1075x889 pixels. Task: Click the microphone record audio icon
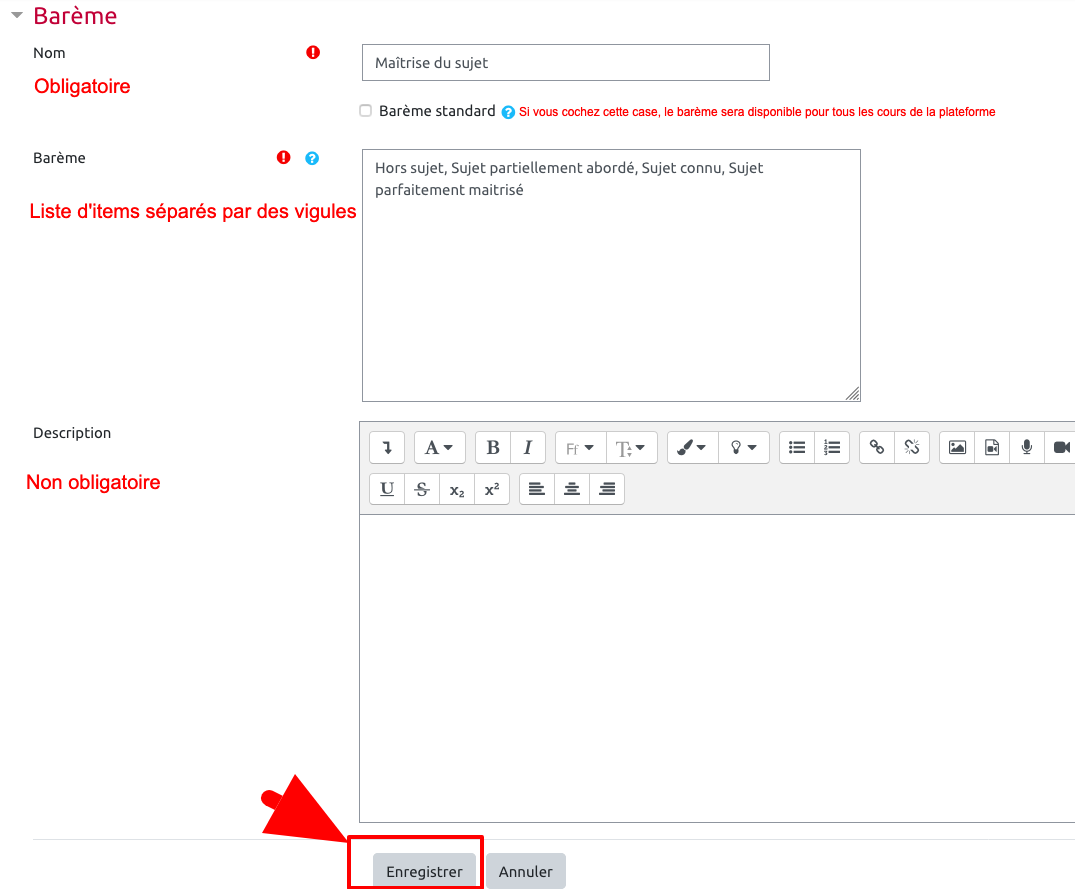1026,448
